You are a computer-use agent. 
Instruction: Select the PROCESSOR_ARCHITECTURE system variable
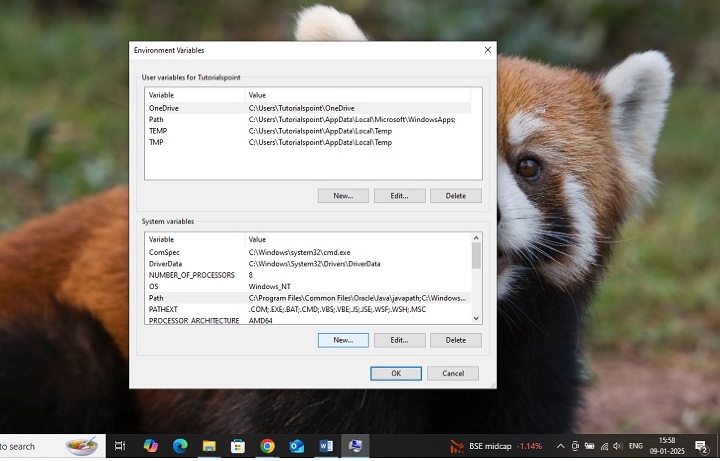[x=308, y=320]
